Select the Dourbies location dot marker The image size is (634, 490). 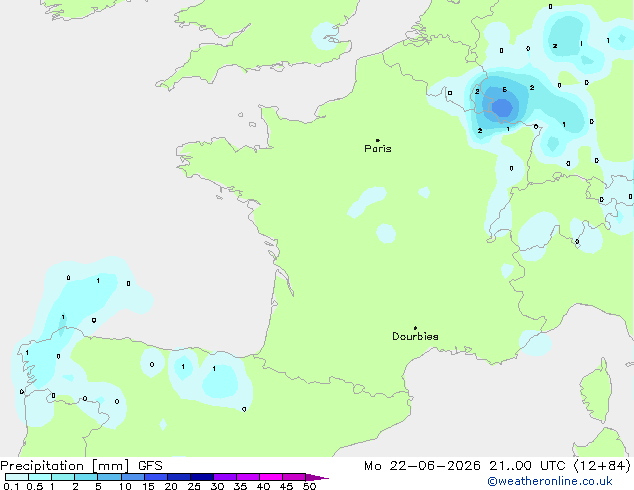point(415,328)
